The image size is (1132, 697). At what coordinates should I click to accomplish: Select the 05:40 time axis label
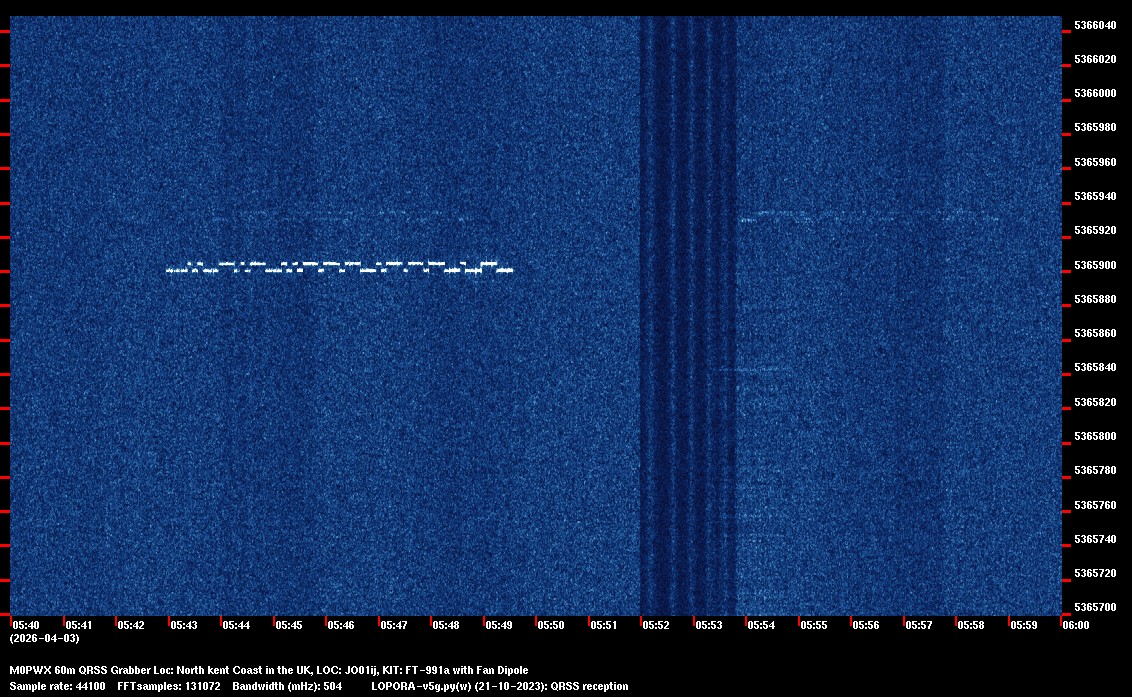tap(26, 625)
